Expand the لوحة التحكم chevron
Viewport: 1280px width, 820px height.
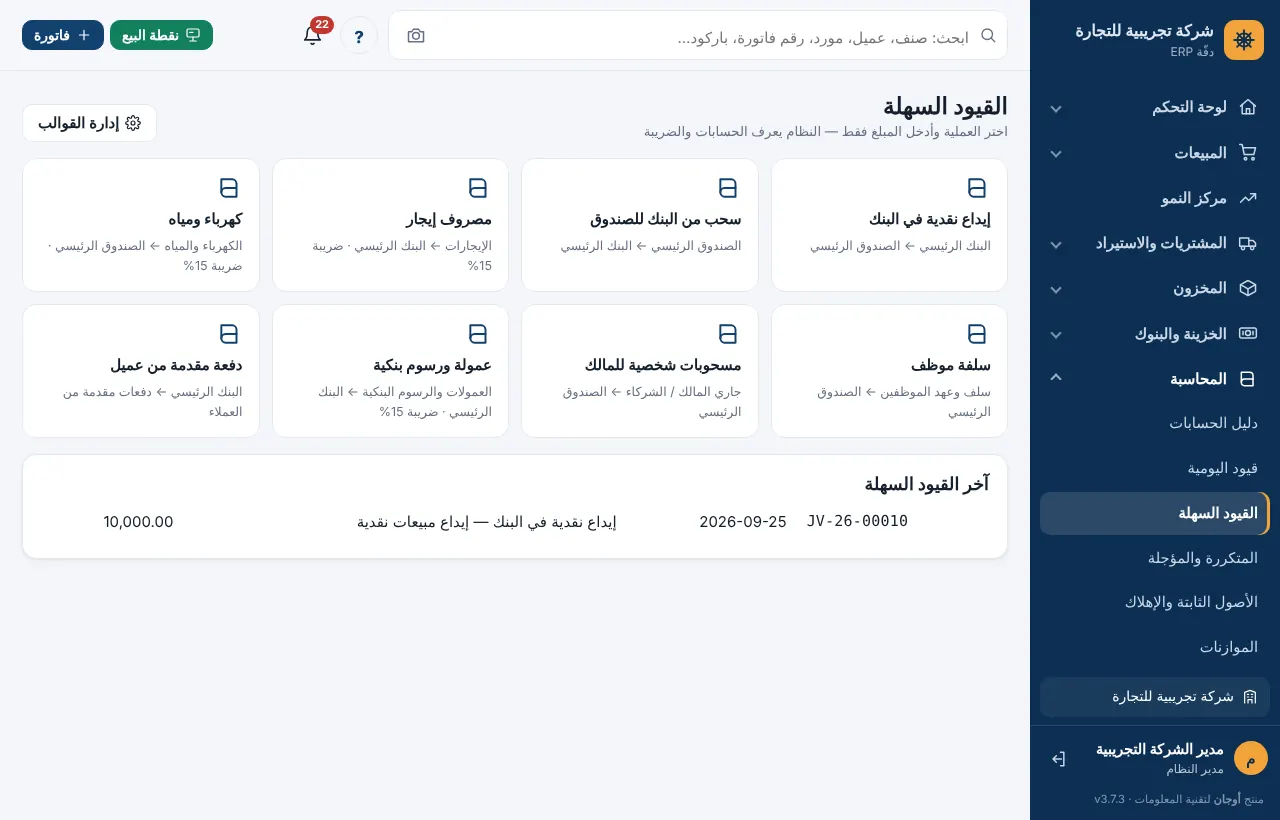[x=1056, y=108]
